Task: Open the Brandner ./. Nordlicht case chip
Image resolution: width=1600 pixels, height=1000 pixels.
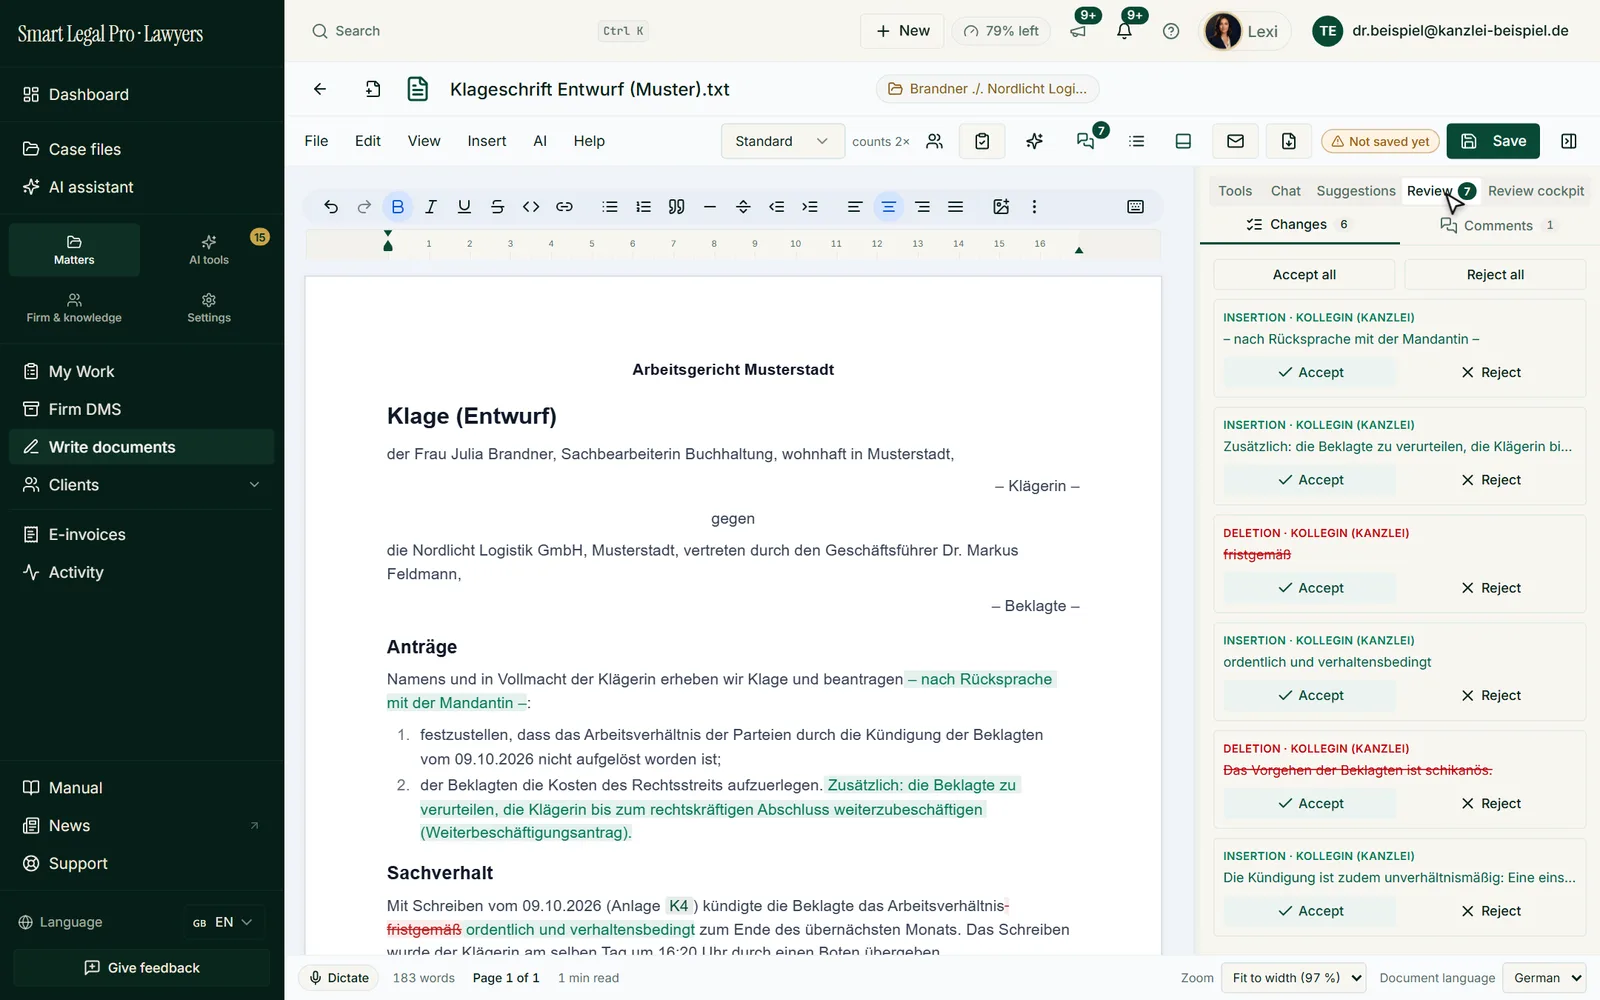Action: (x=988, y=89)
